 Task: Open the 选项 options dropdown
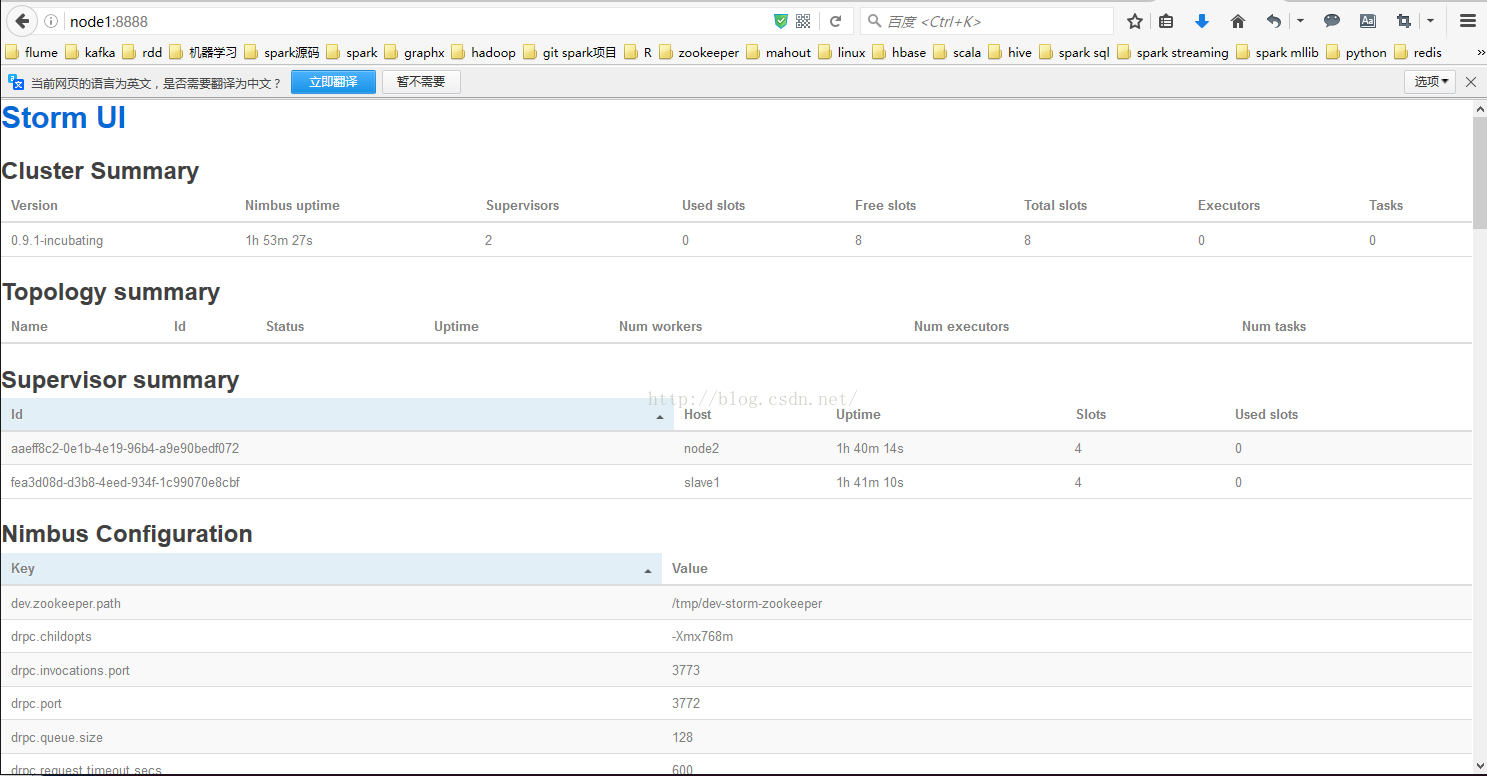click(x=1430, y=82)
